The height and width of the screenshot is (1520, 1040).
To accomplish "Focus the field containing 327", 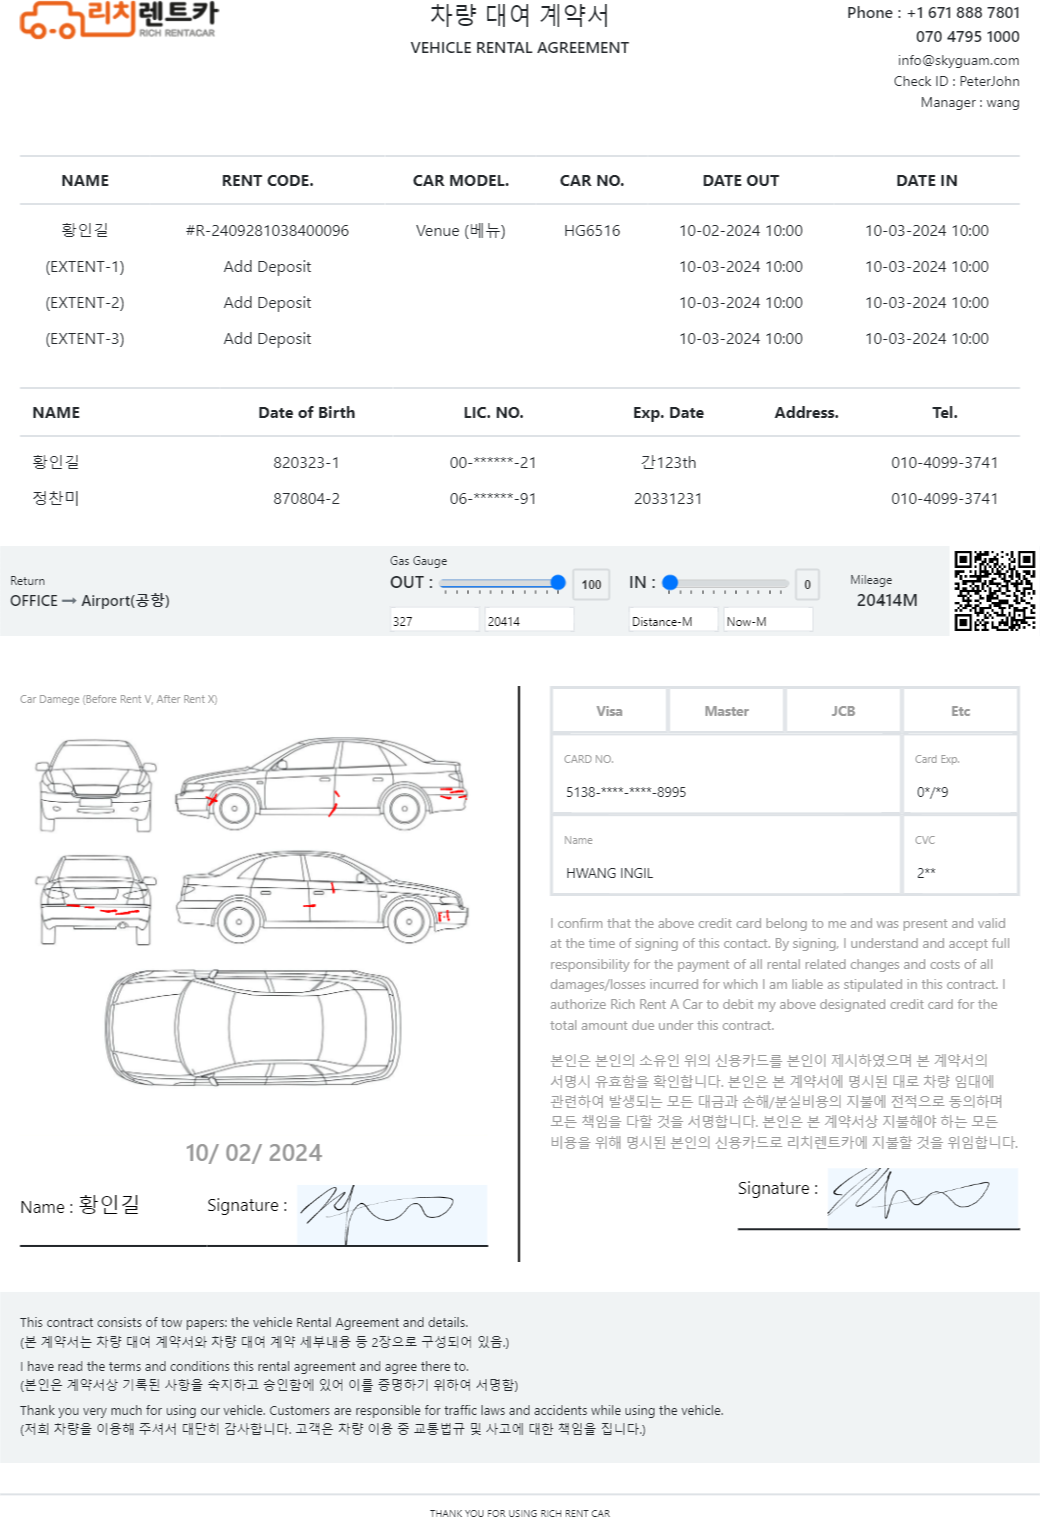I will (434, 621).
